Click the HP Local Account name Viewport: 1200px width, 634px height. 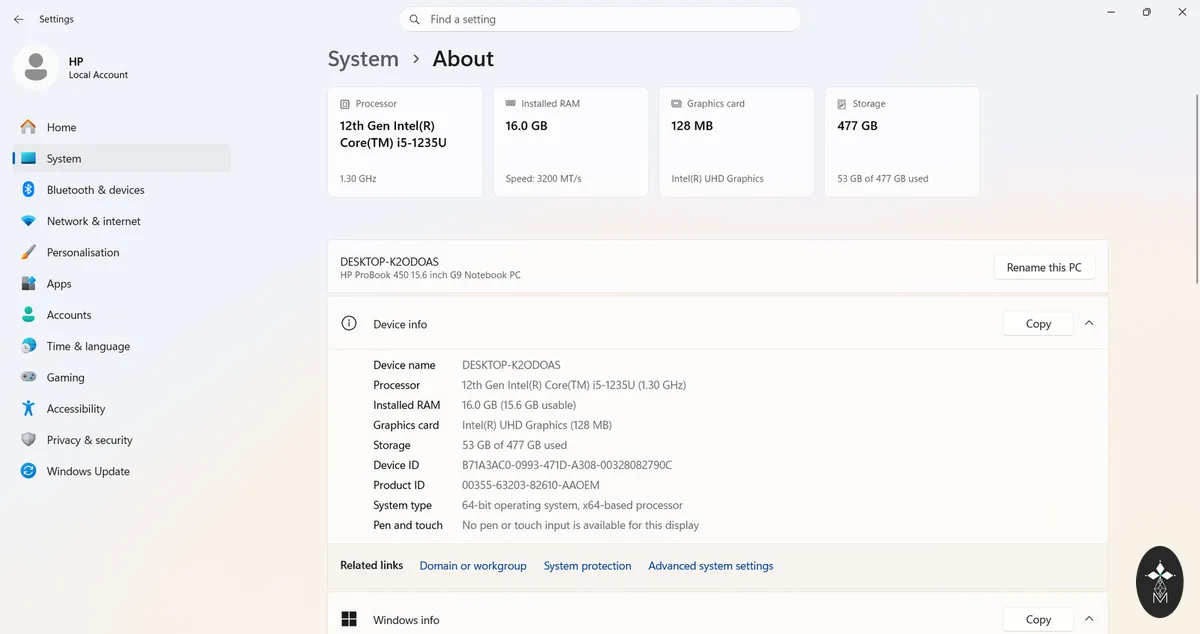[x=98, y=68]
